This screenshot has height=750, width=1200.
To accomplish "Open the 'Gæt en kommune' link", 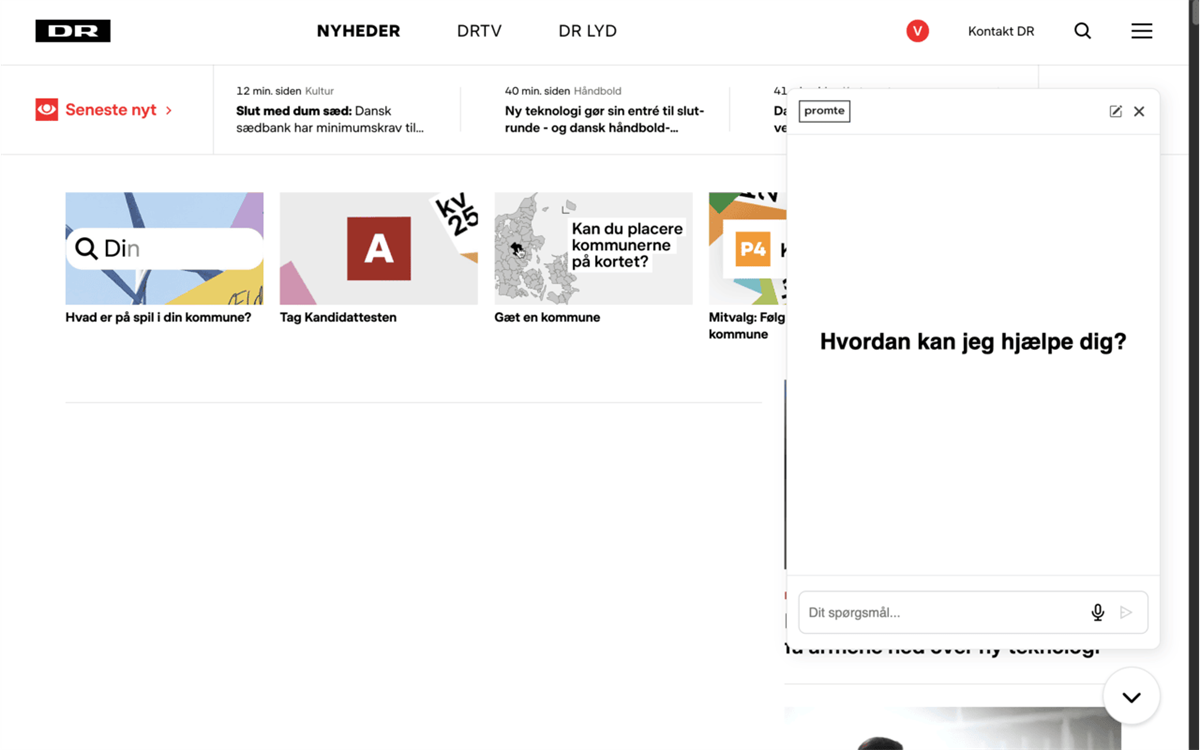I will pyautogui.click(x=547, y=317).
